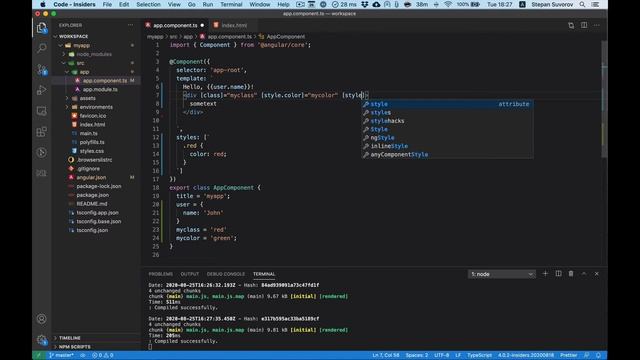Viewport: 640px width, 360px height.
Task: Open the Remote Explorer view
Action: [x=42, y=111]
